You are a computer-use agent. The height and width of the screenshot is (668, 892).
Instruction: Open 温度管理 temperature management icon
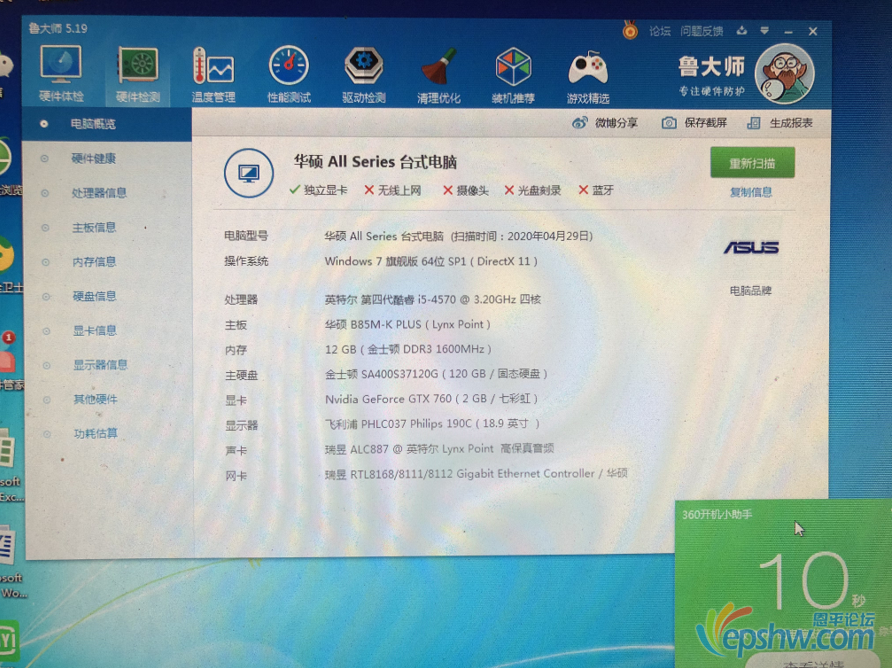tap(213, 75)
